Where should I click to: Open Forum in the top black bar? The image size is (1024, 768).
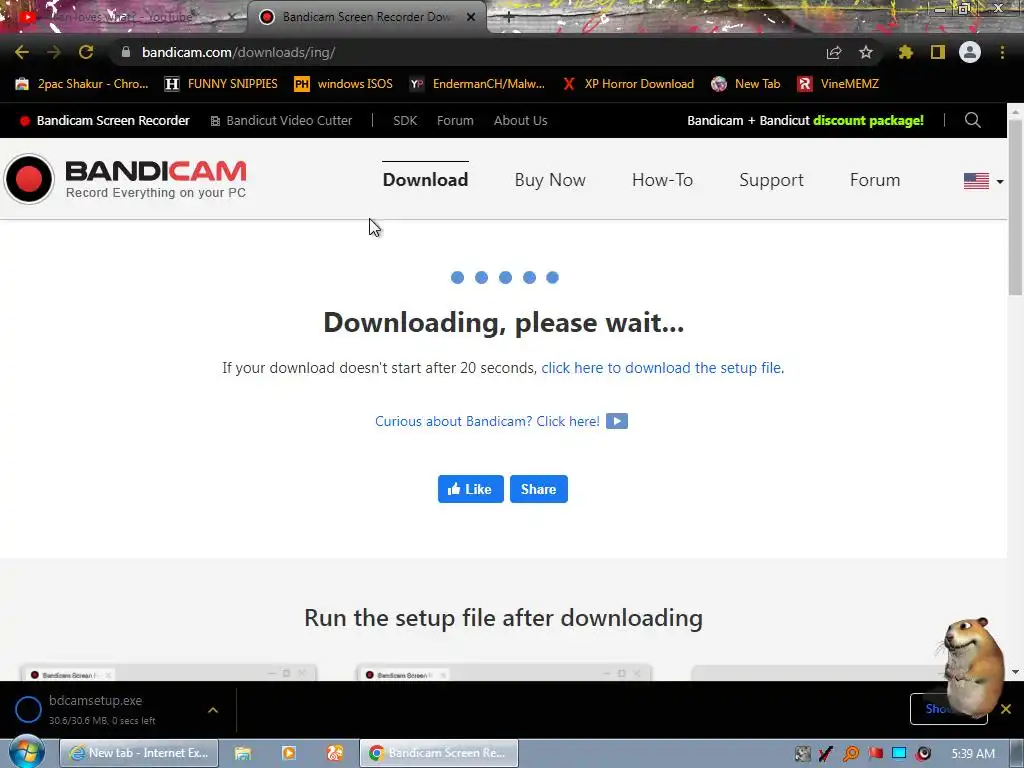pyautogui.click(x=455, y=121)
